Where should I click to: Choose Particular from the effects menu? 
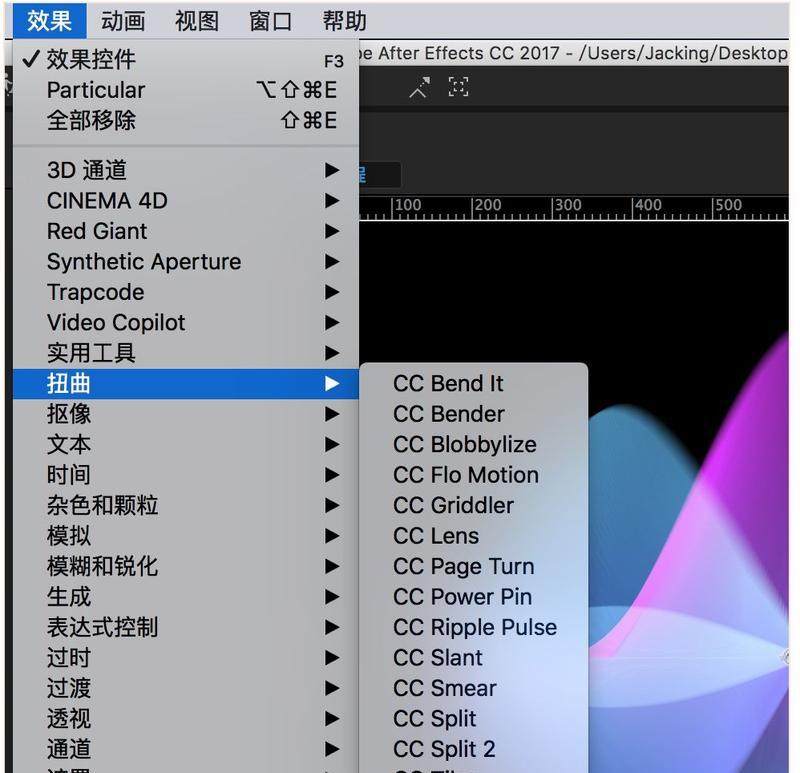[186, 90]
